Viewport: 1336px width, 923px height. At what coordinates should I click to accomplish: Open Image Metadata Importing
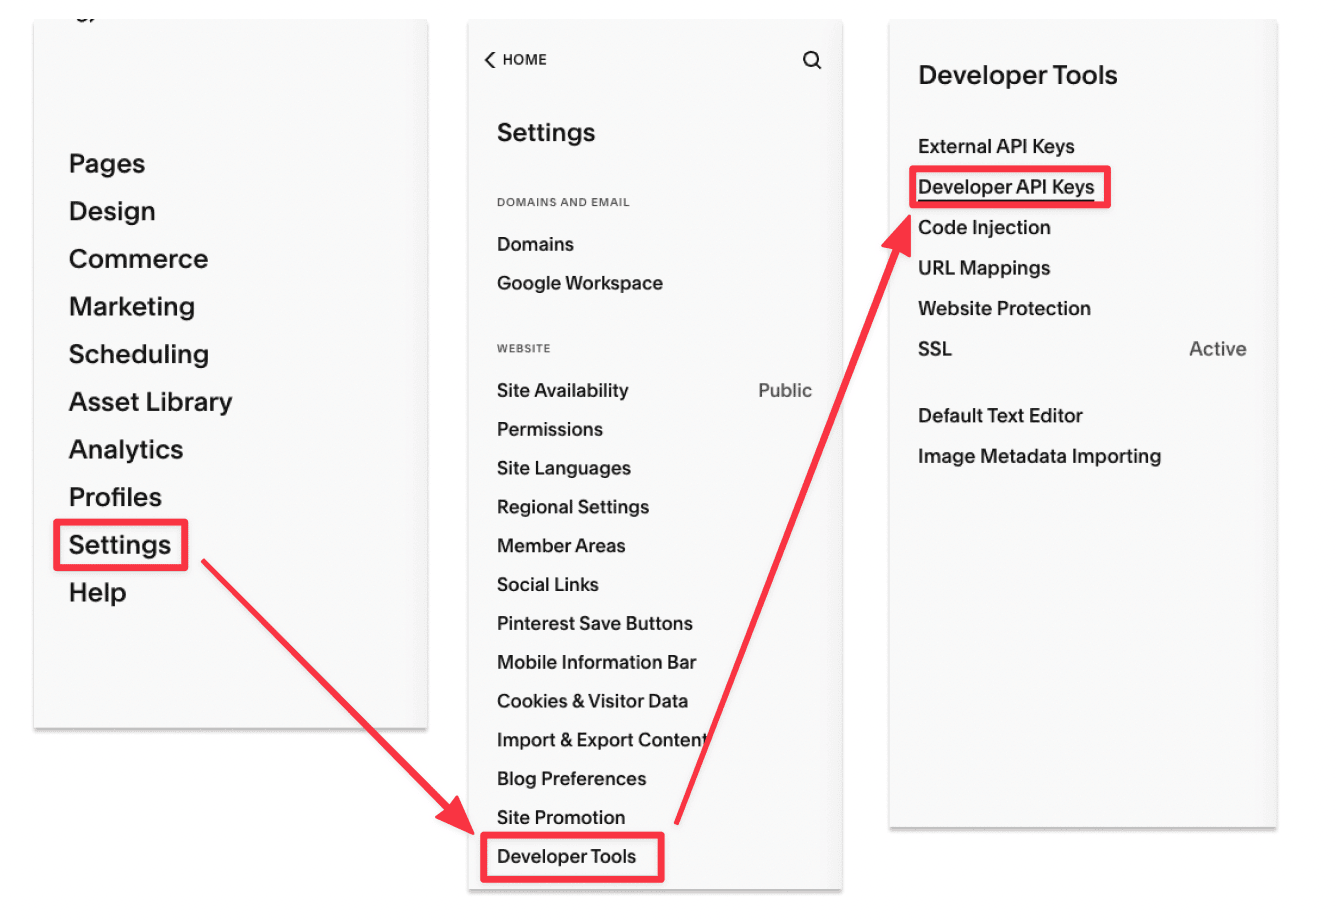[x=1039, y=456]
